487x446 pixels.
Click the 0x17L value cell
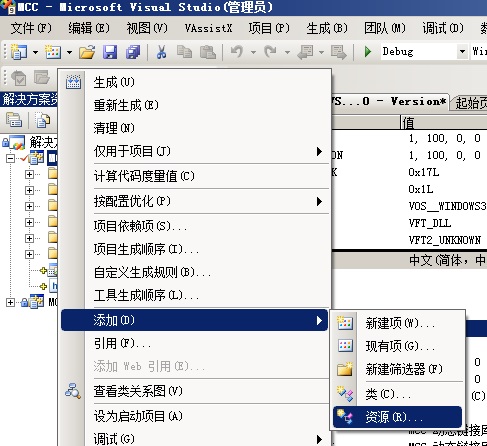(424, 172)
